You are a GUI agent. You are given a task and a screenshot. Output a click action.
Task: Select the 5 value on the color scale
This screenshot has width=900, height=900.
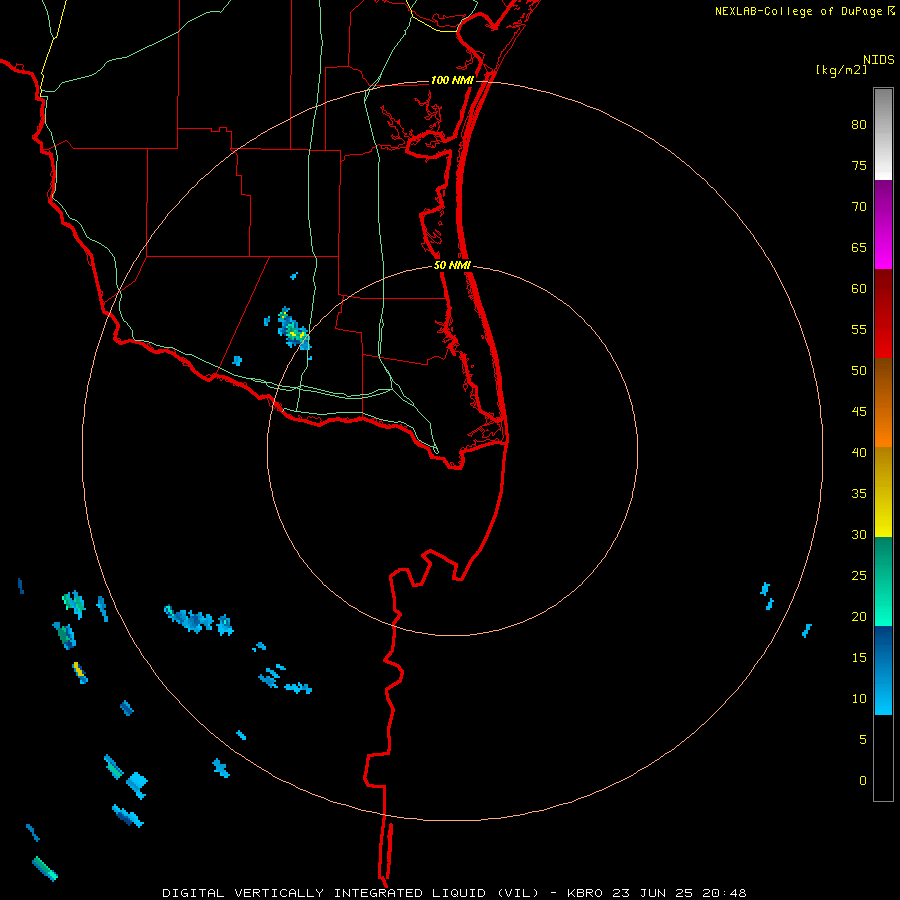tap(863, 739)
